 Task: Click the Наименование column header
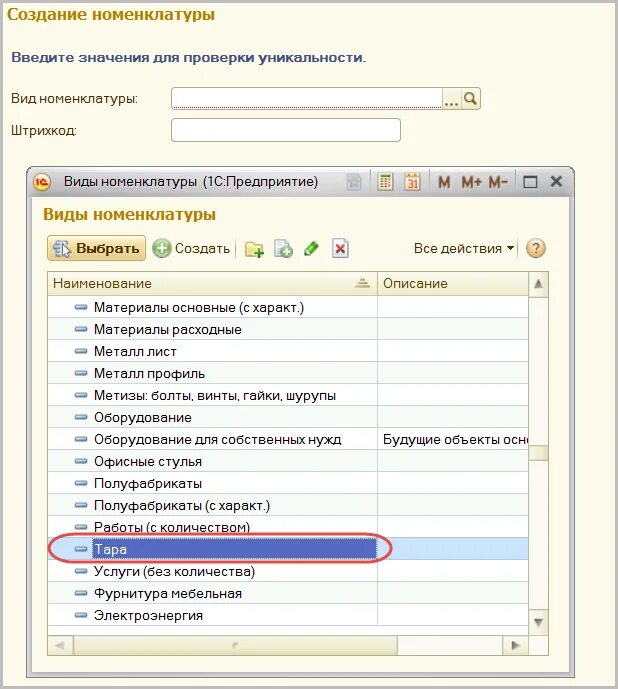(212, 283)
